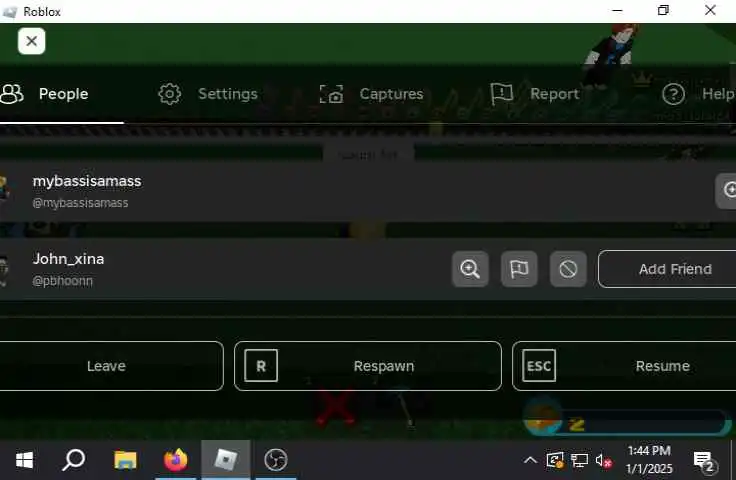Close the Roblox menu with X button
This screenshot has width=736, height=480.
(31, 41)
